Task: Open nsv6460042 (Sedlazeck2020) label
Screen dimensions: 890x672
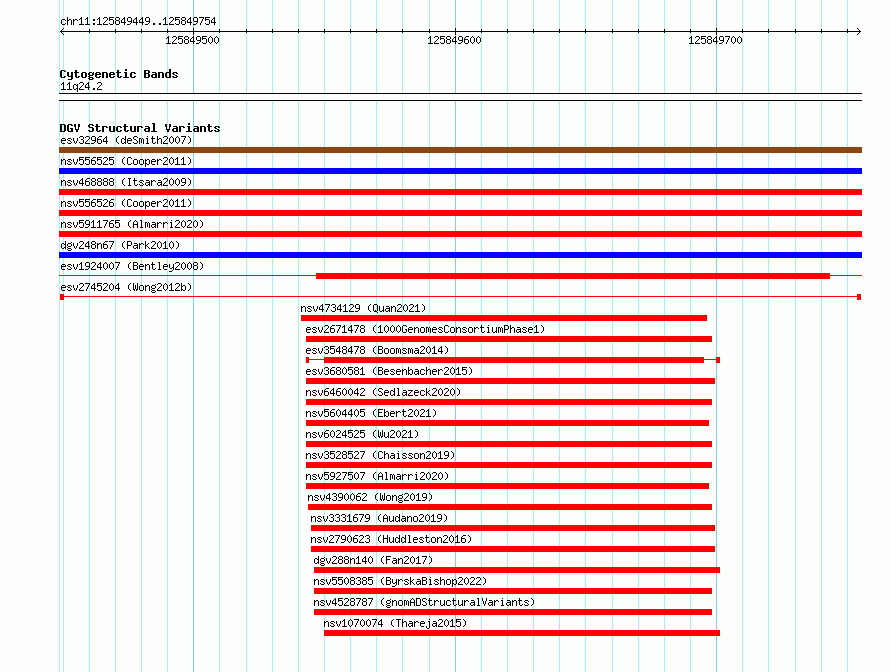Action: coord(383,392)
